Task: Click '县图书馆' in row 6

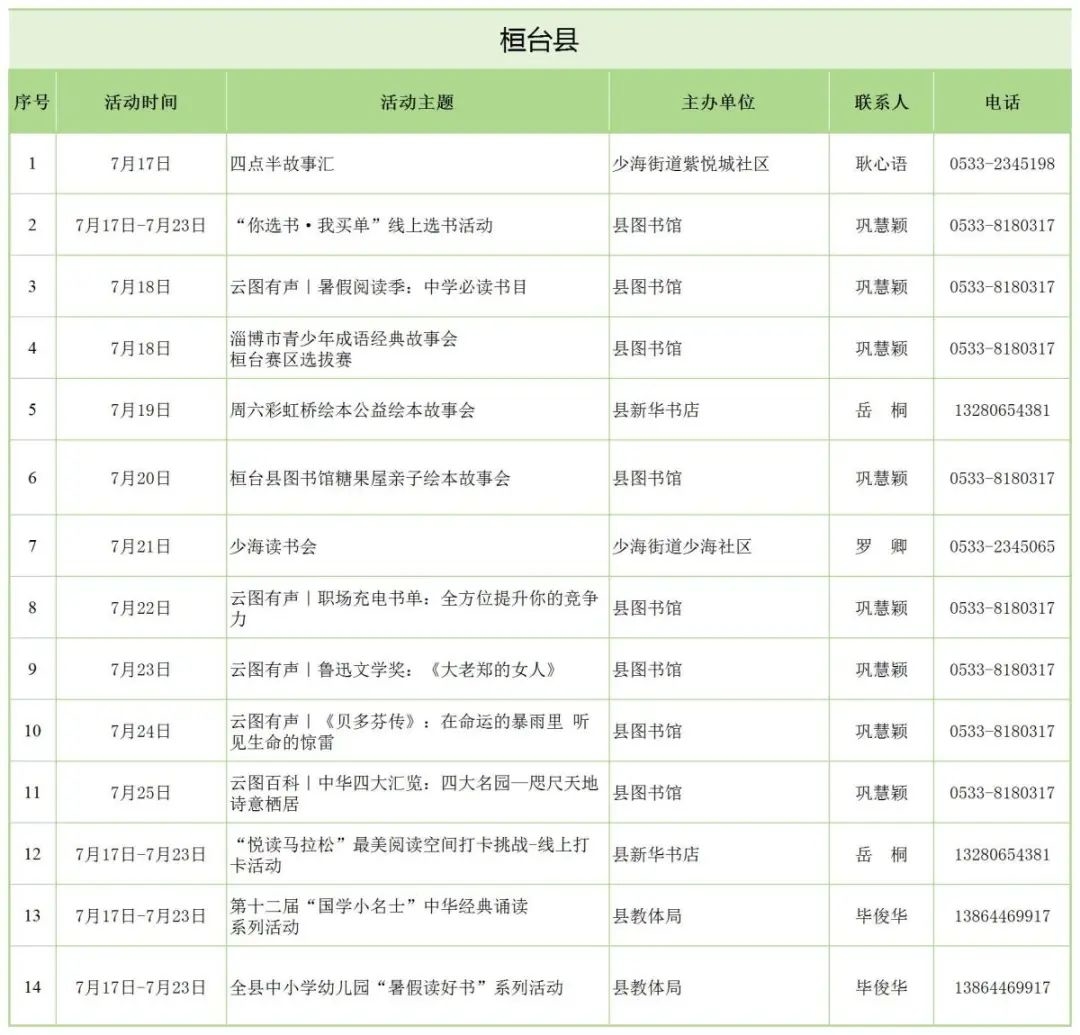Action: click(647, 478)
